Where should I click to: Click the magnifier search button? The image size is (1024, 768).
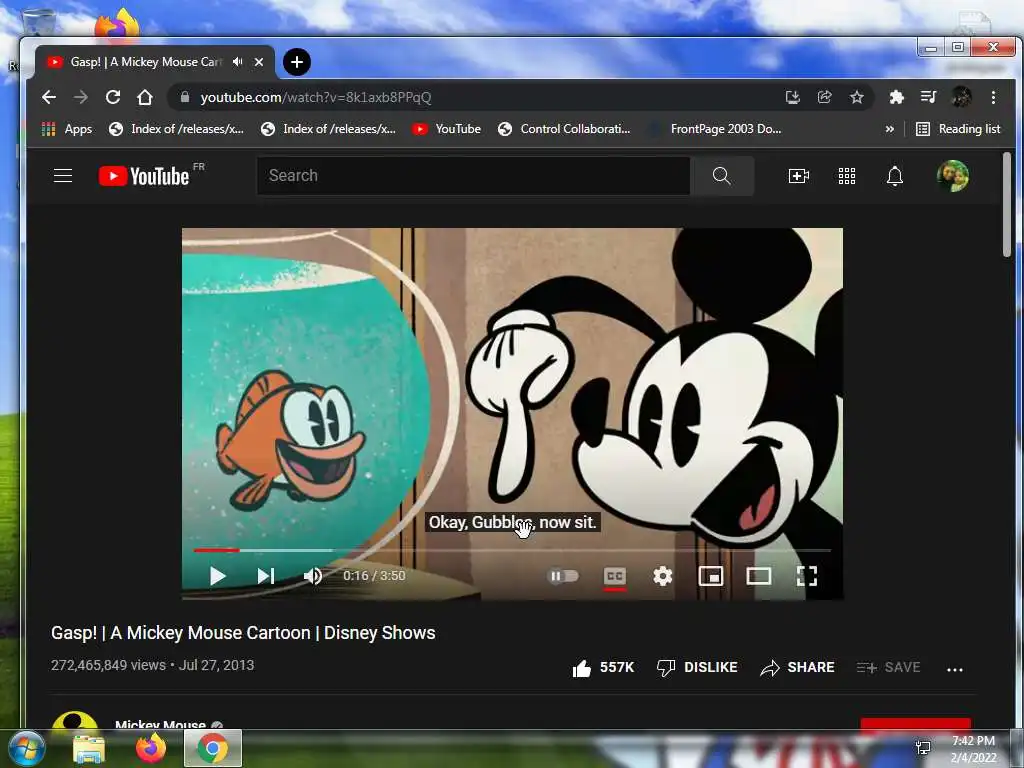[722, 176]
